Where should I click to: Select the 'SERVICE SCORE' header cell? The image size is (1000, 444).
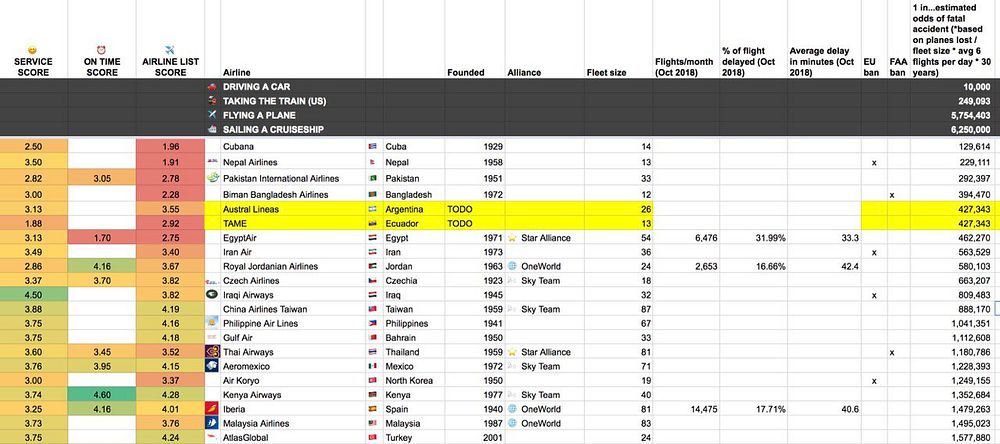click(x=33, y=67)
